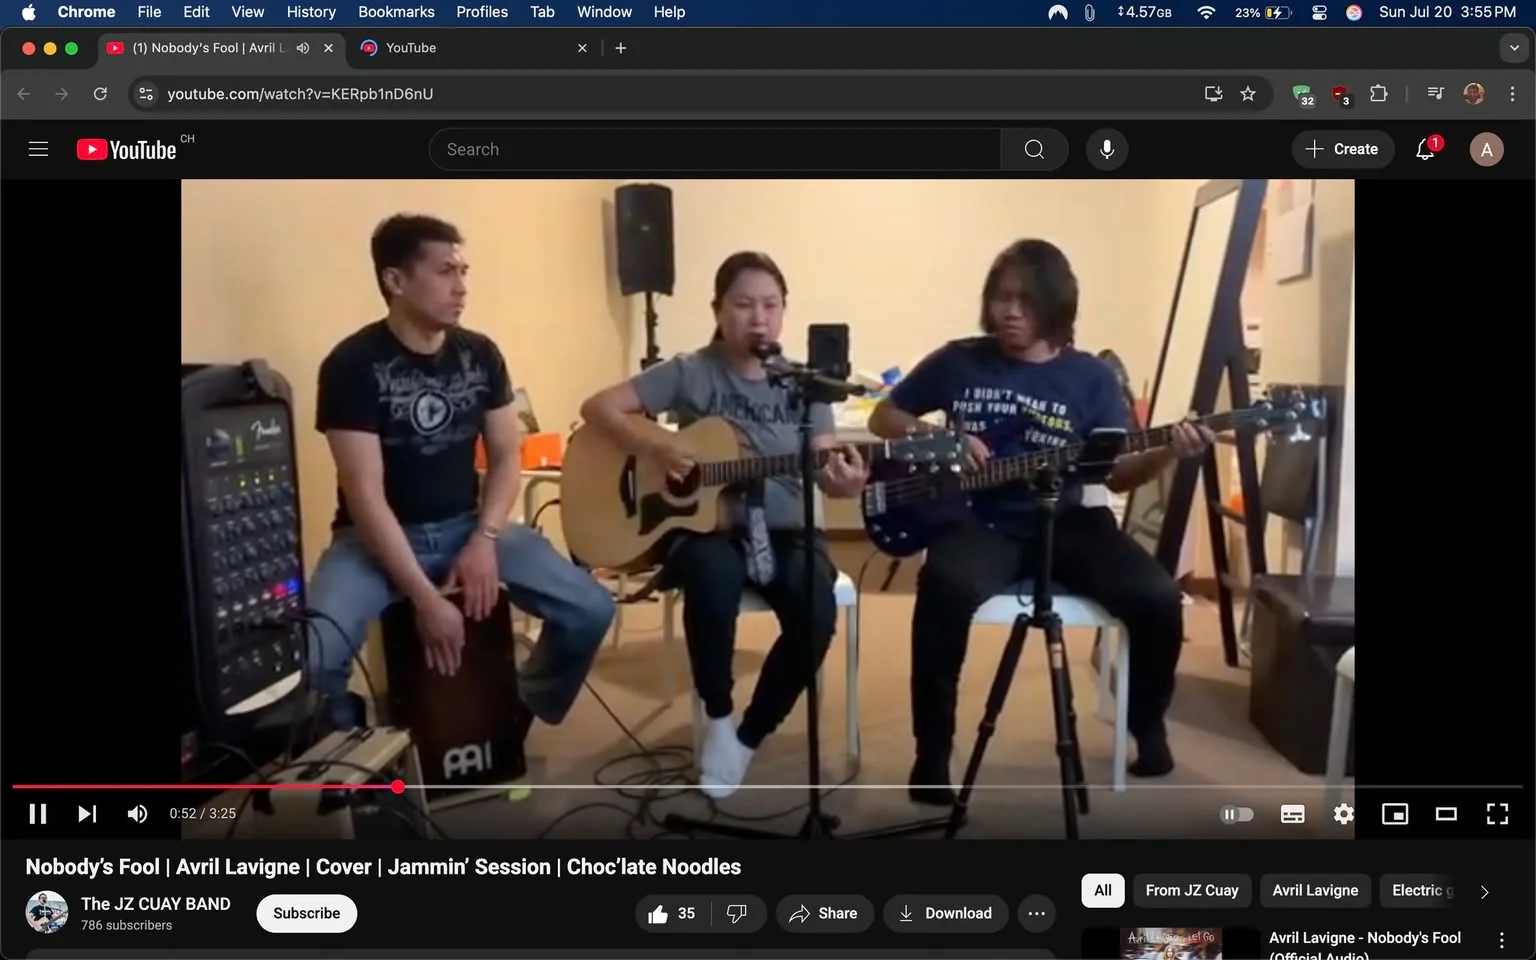Image resolution: width=1536 pixels, height=960 pixels.
Task: View site information icon in address bar
Action: point(146,93)
